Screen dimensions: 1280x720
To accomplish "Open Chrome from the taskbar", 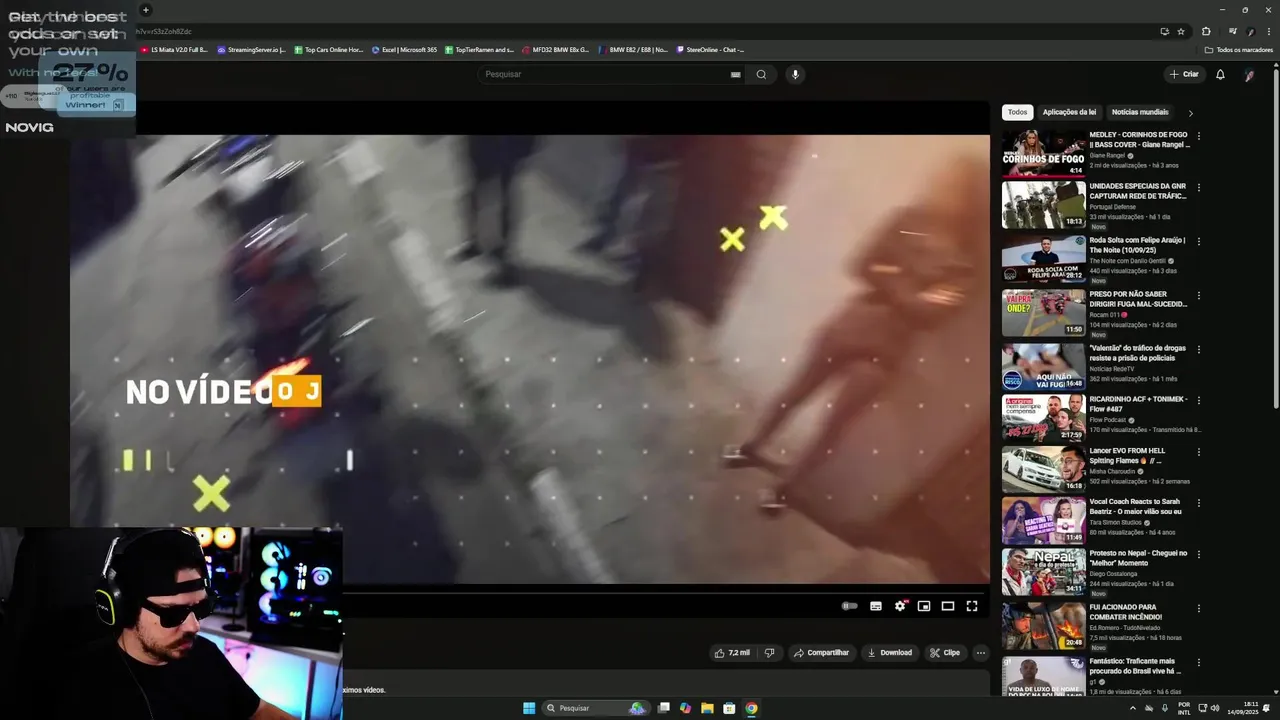I will pos(751,708).
